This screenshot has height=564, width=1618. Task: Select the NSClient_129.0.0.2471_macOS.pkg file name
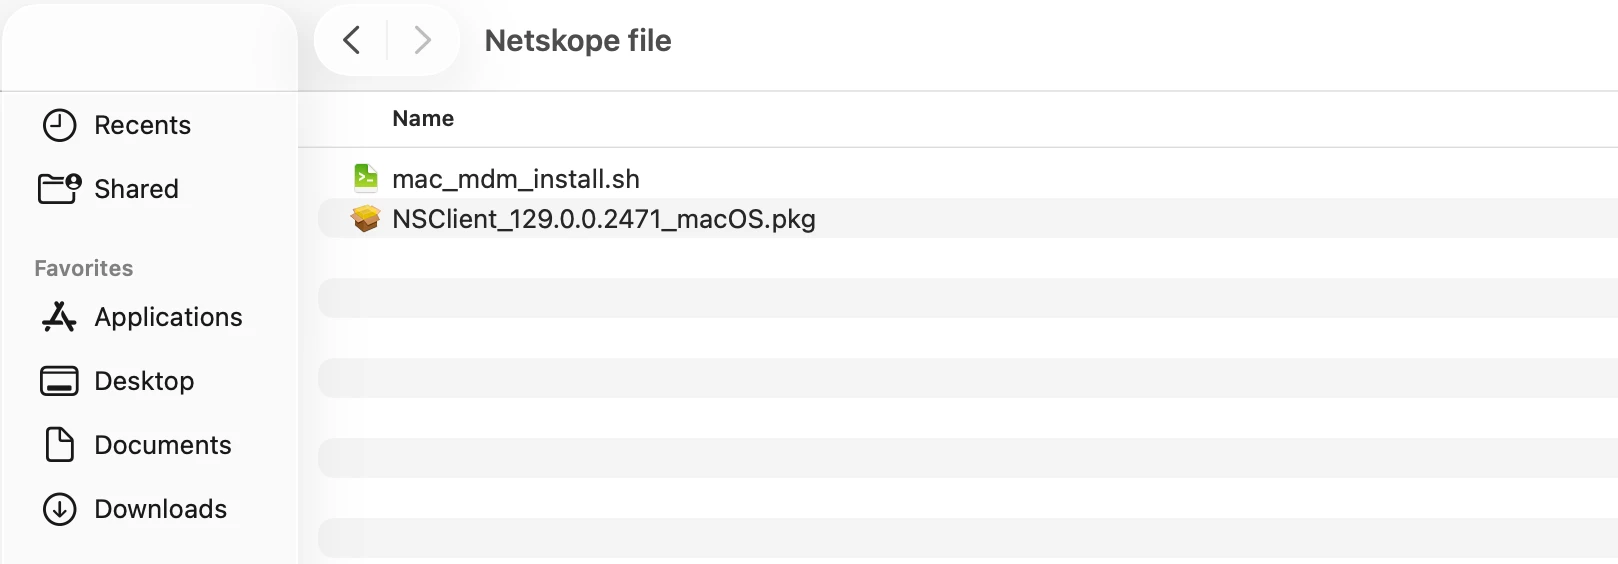(603, 219)
